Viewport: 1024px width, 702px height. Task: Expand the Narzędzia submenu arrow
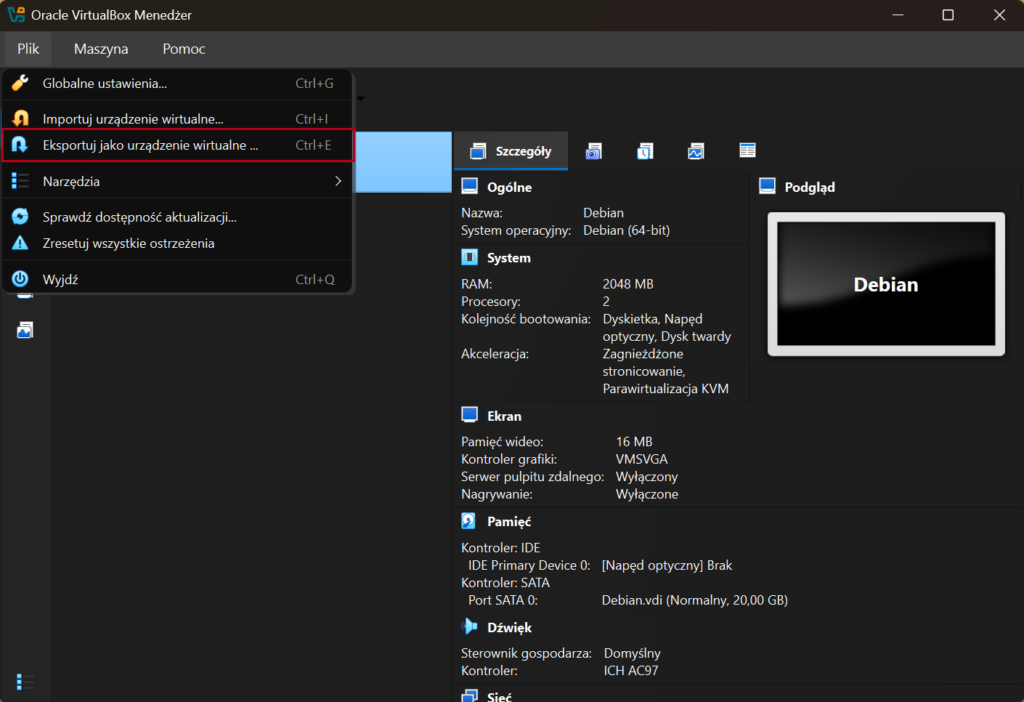(338, 181)
